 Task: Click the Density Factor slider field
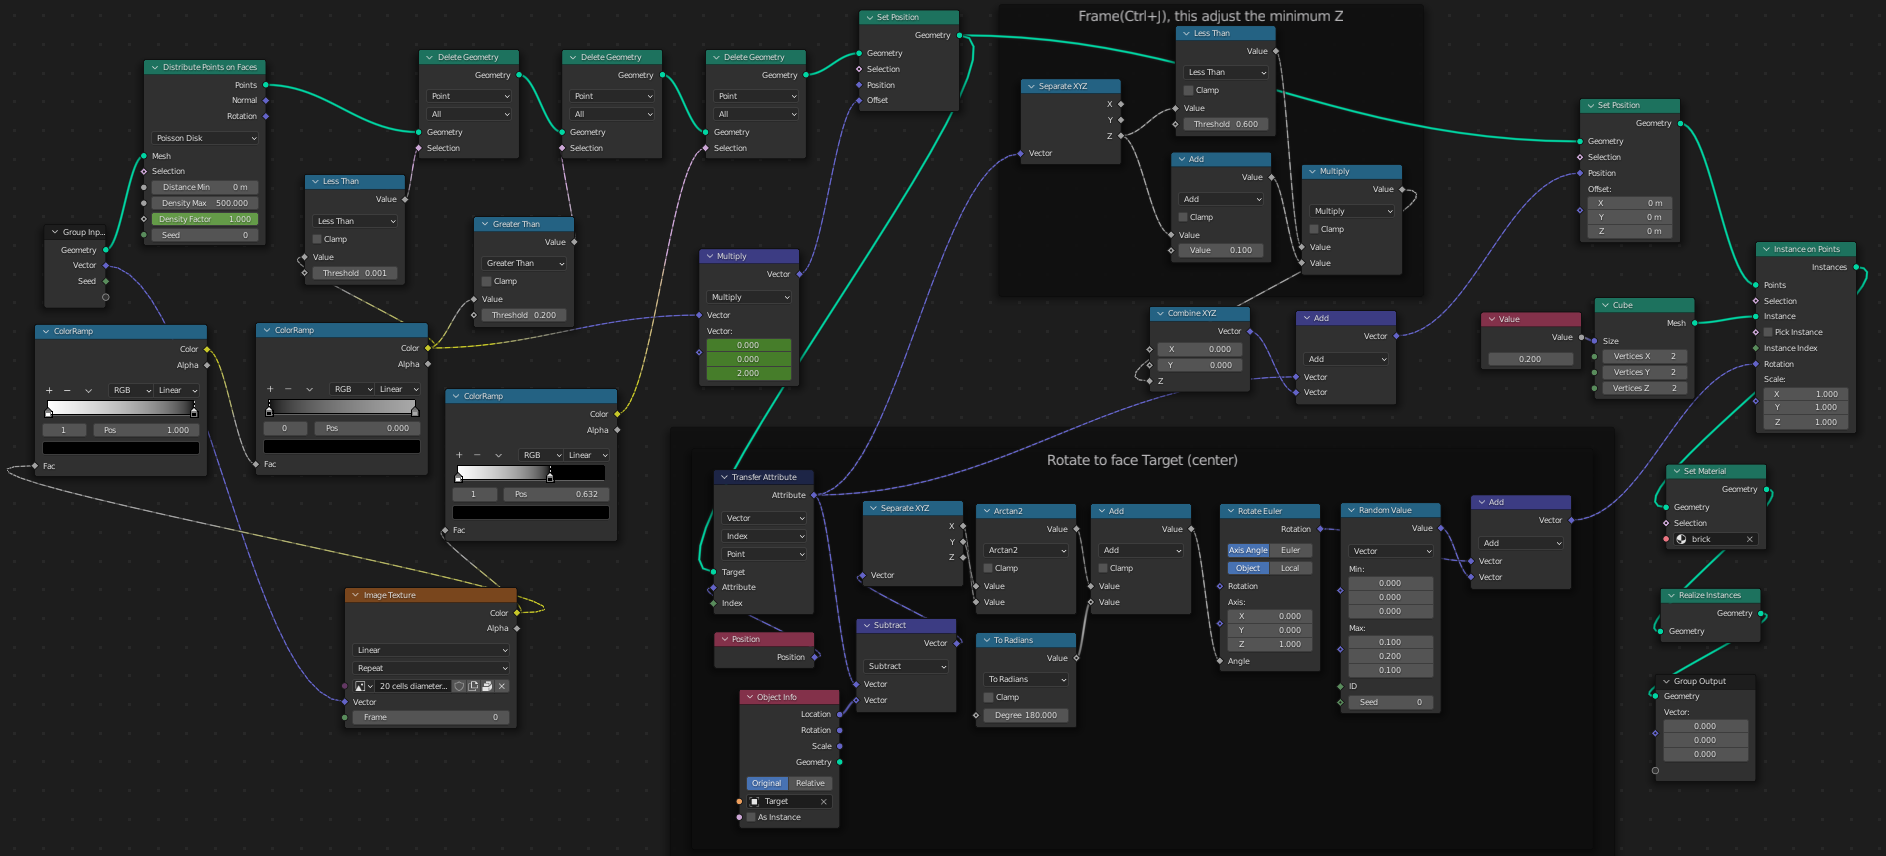(205, 219)
